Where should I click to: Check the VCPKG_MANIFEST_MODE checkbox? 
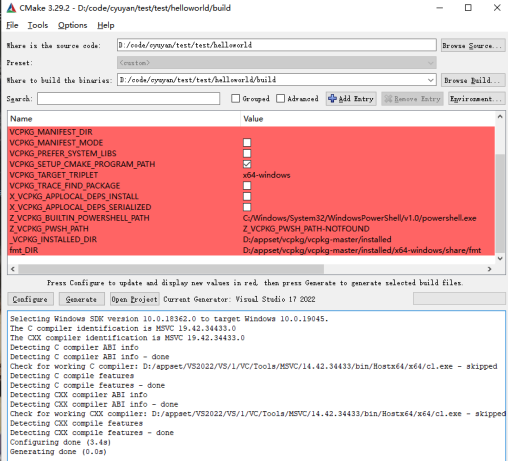point(247,143)
